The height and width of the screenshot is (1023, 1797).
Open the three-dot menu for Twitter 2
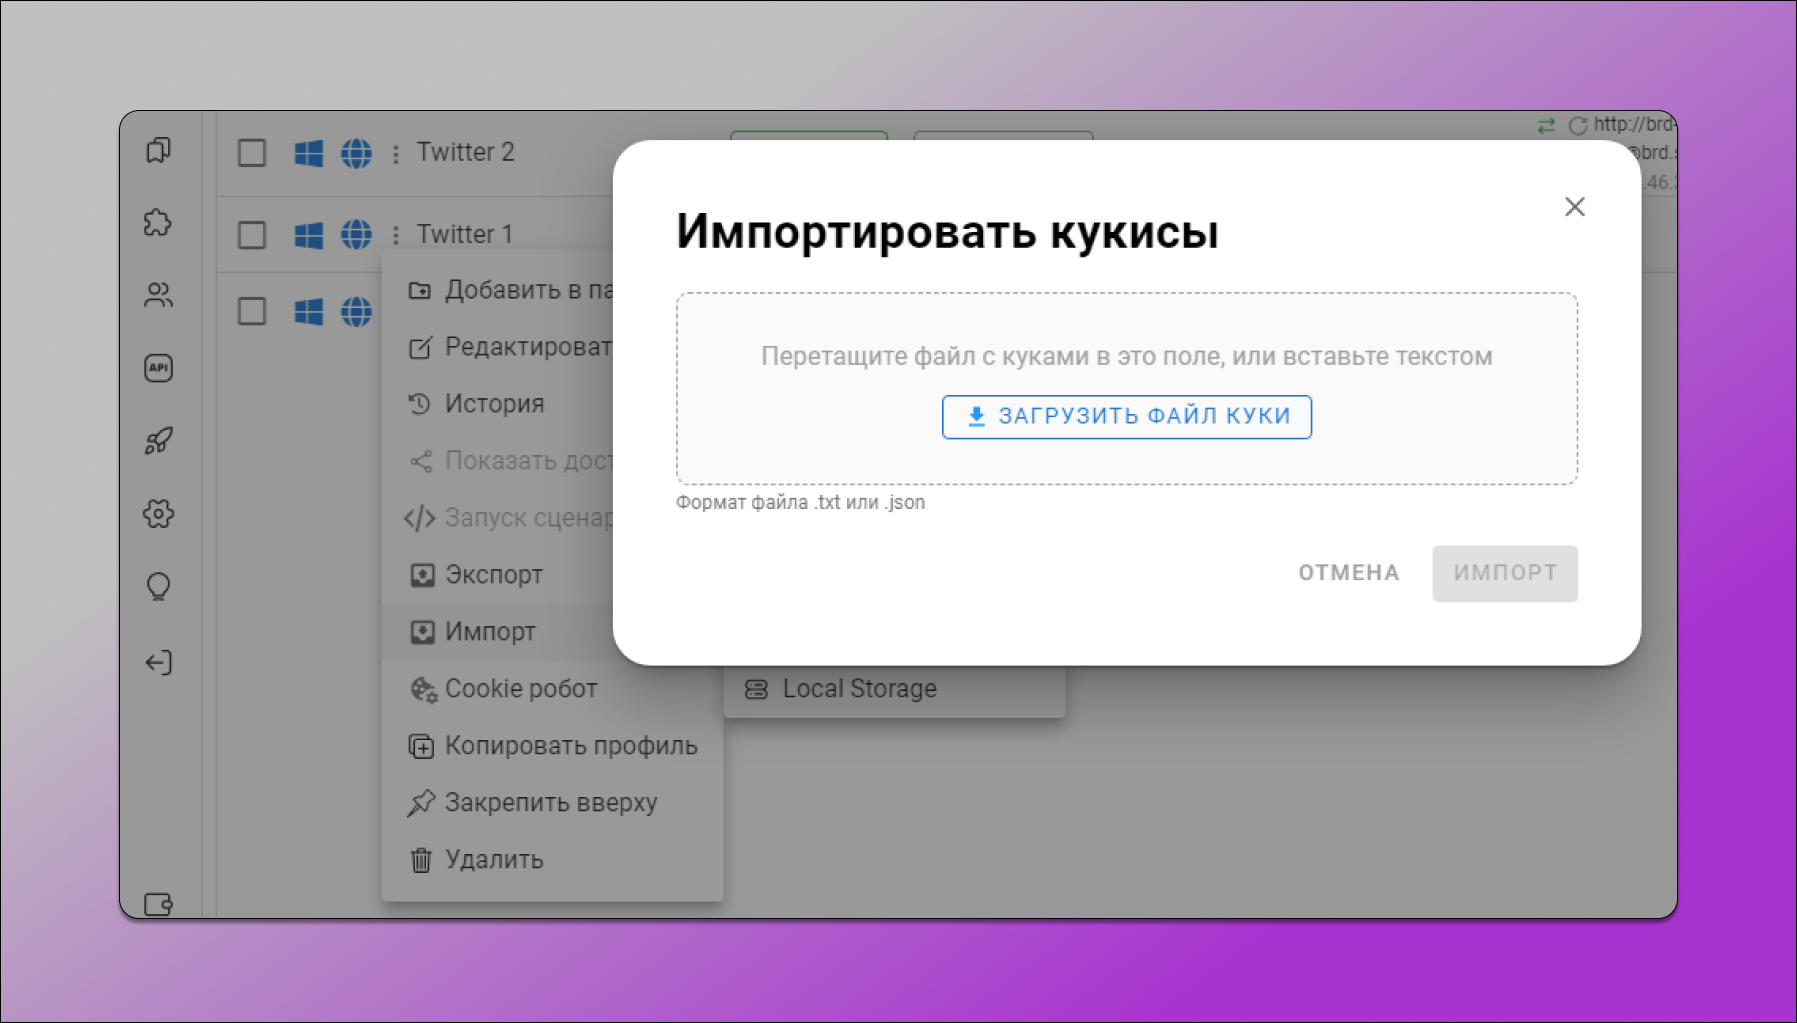point(396,152)
